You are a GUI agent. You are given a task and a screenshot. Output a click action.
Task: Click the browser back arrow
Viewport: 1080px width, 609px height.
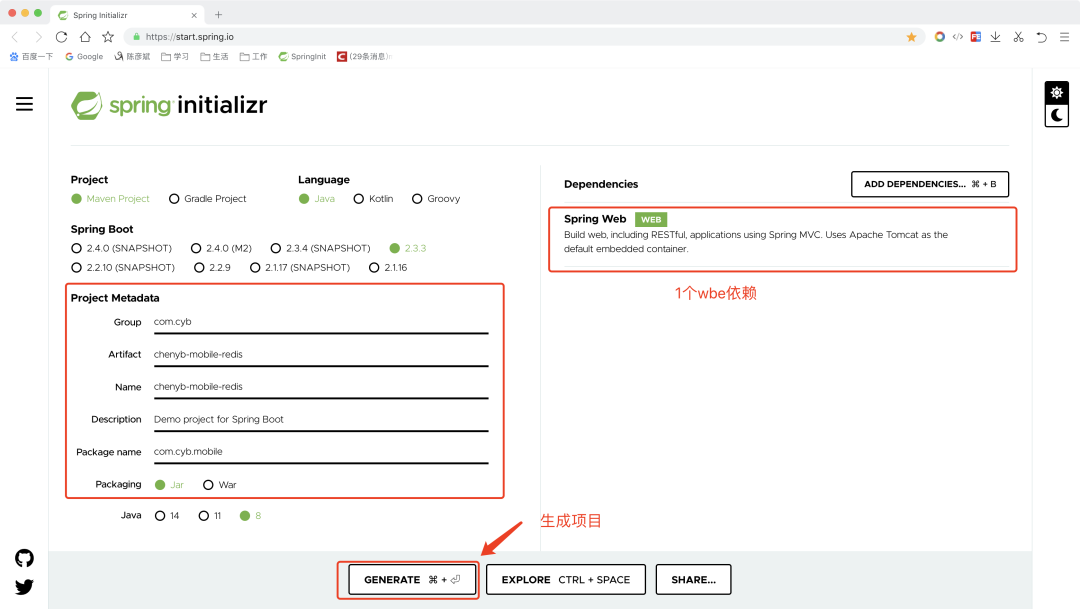click(15, 37)
